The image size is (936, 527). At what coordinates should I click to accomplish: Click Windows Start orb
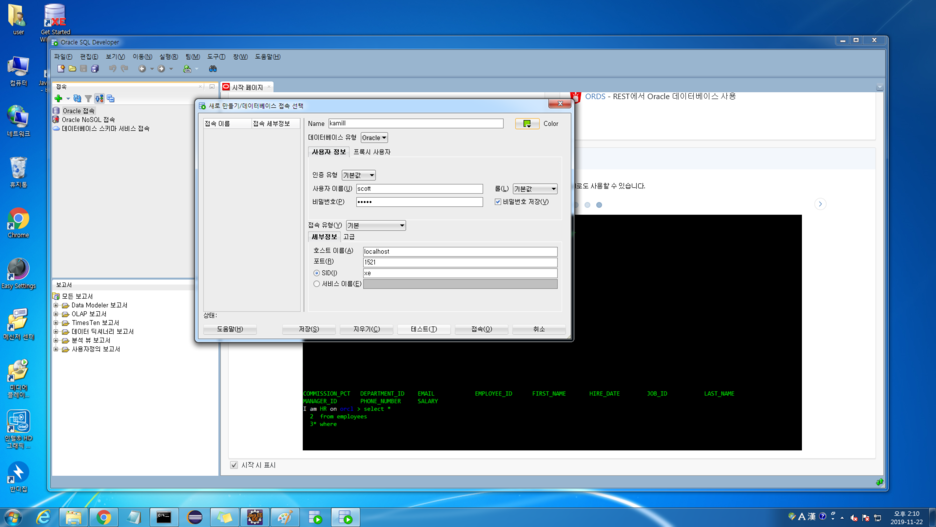click(x=13, y=517)
